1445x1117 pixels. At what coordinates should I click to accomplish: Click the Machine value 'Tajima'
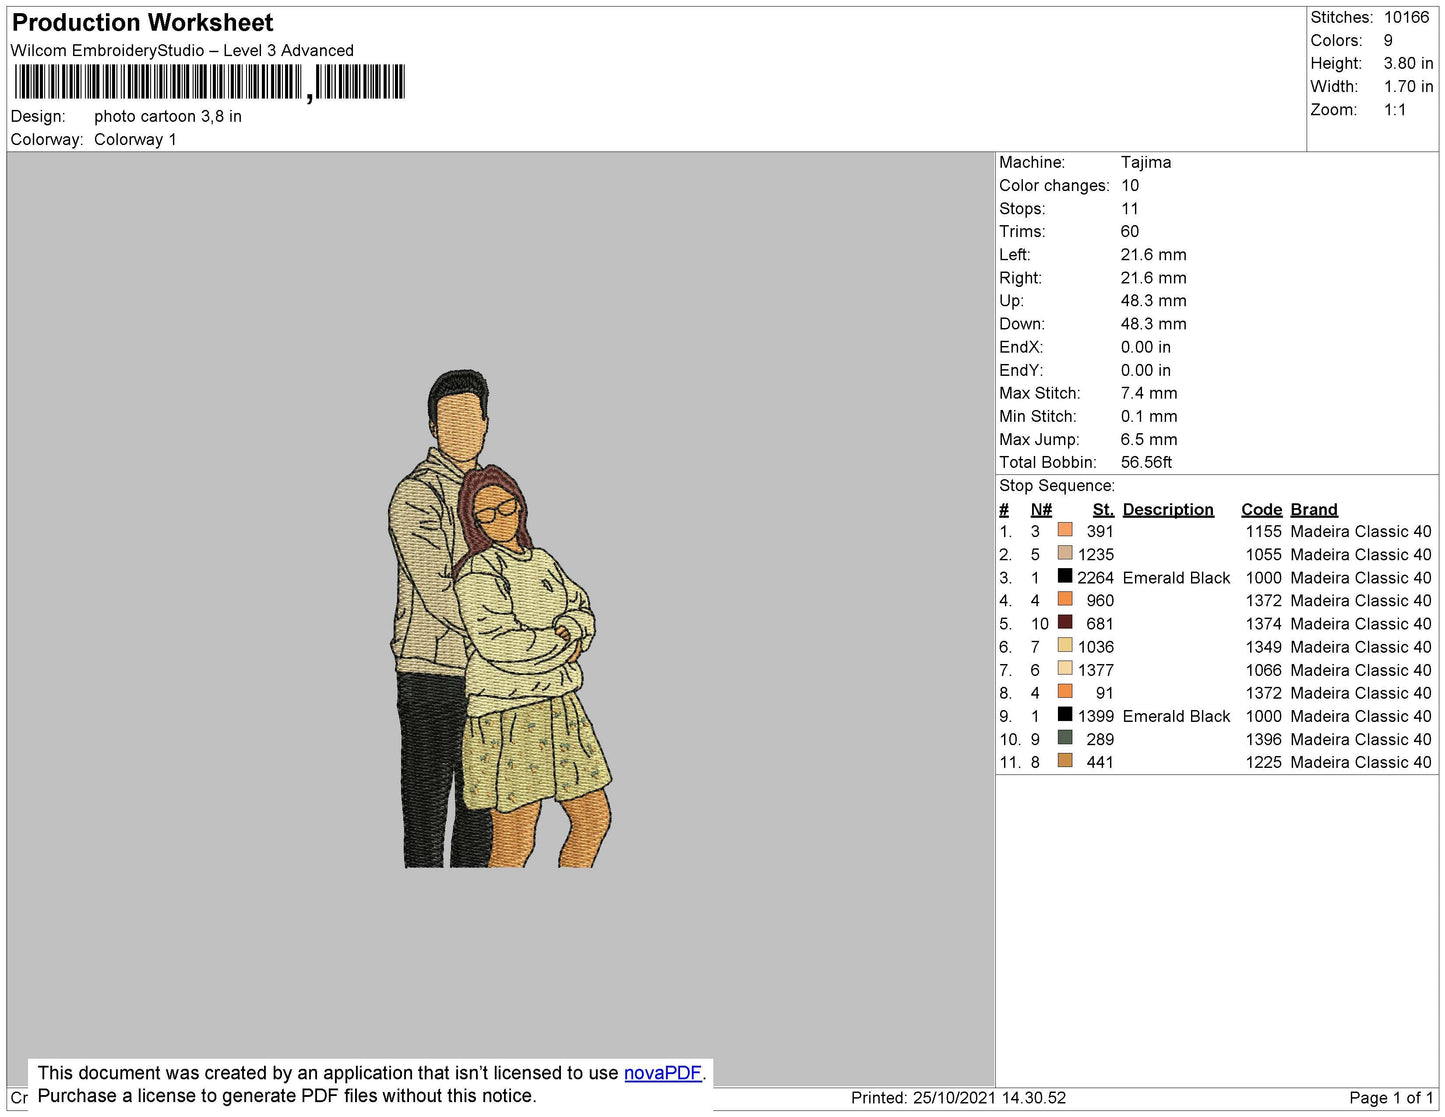[x=1146, y=162]
